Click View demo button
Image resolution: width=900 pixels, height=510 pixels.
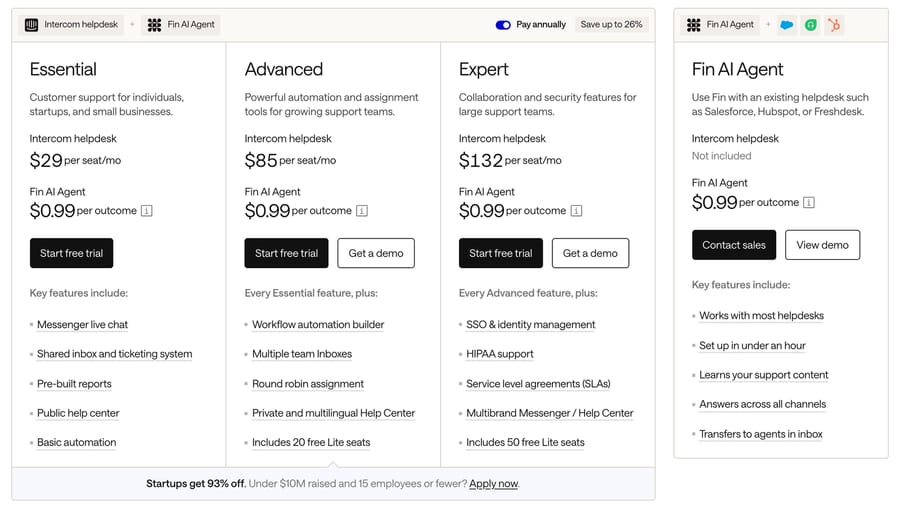pos(823,245)
